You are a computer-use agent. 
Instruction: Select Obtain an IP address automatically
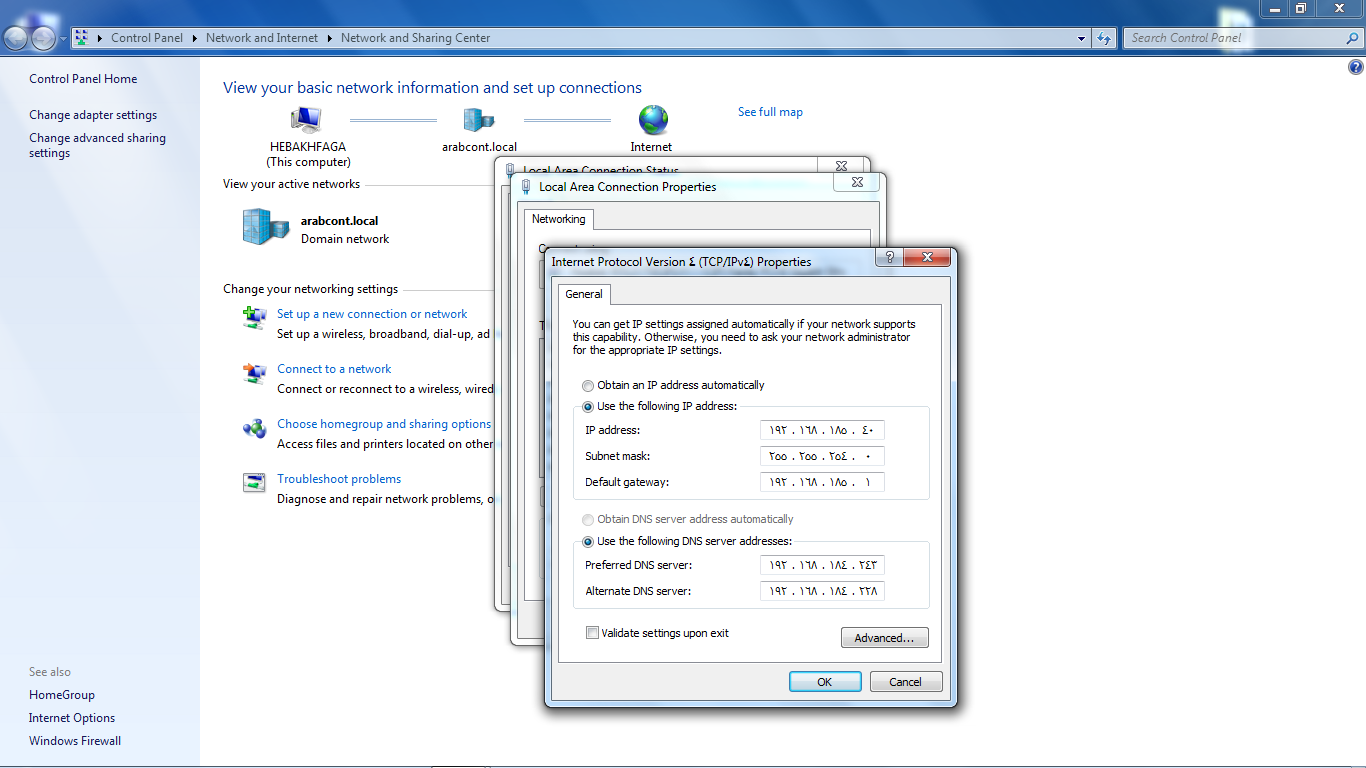(x=588, y=386)
